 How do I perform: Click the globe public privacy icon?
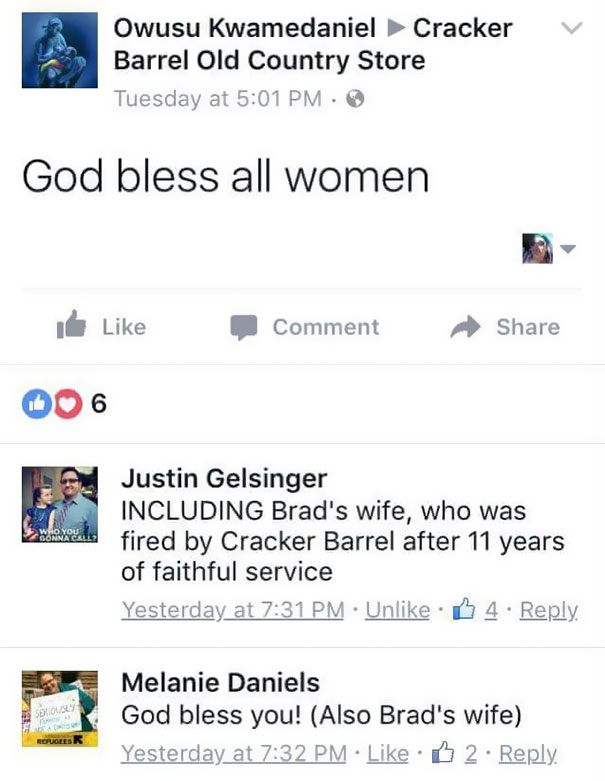click(353, 98)
